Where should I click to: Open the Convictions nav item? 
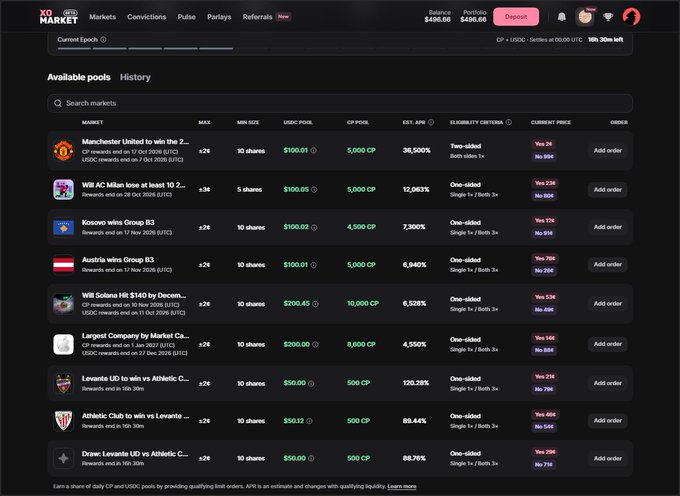click(147, 17)
